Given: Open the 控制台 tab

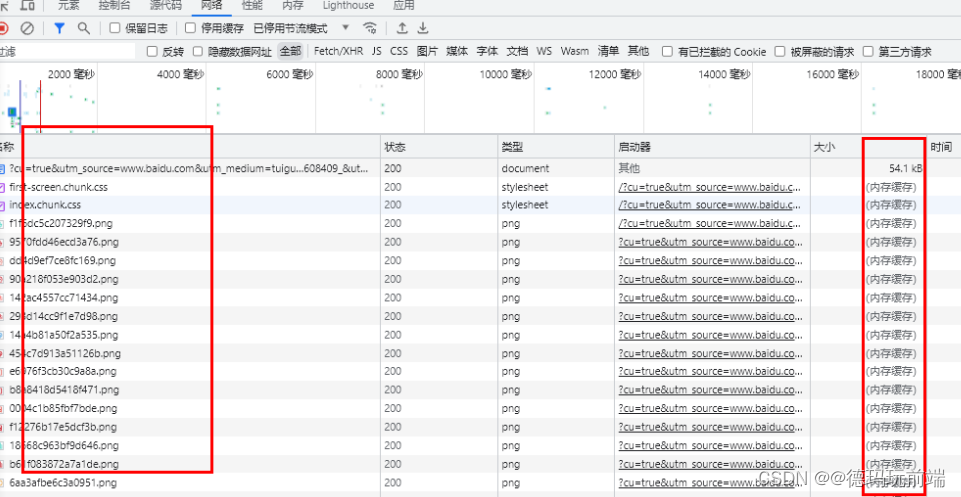Looking at the screenshot, I should pyautogui.click(x=115, y=6).
